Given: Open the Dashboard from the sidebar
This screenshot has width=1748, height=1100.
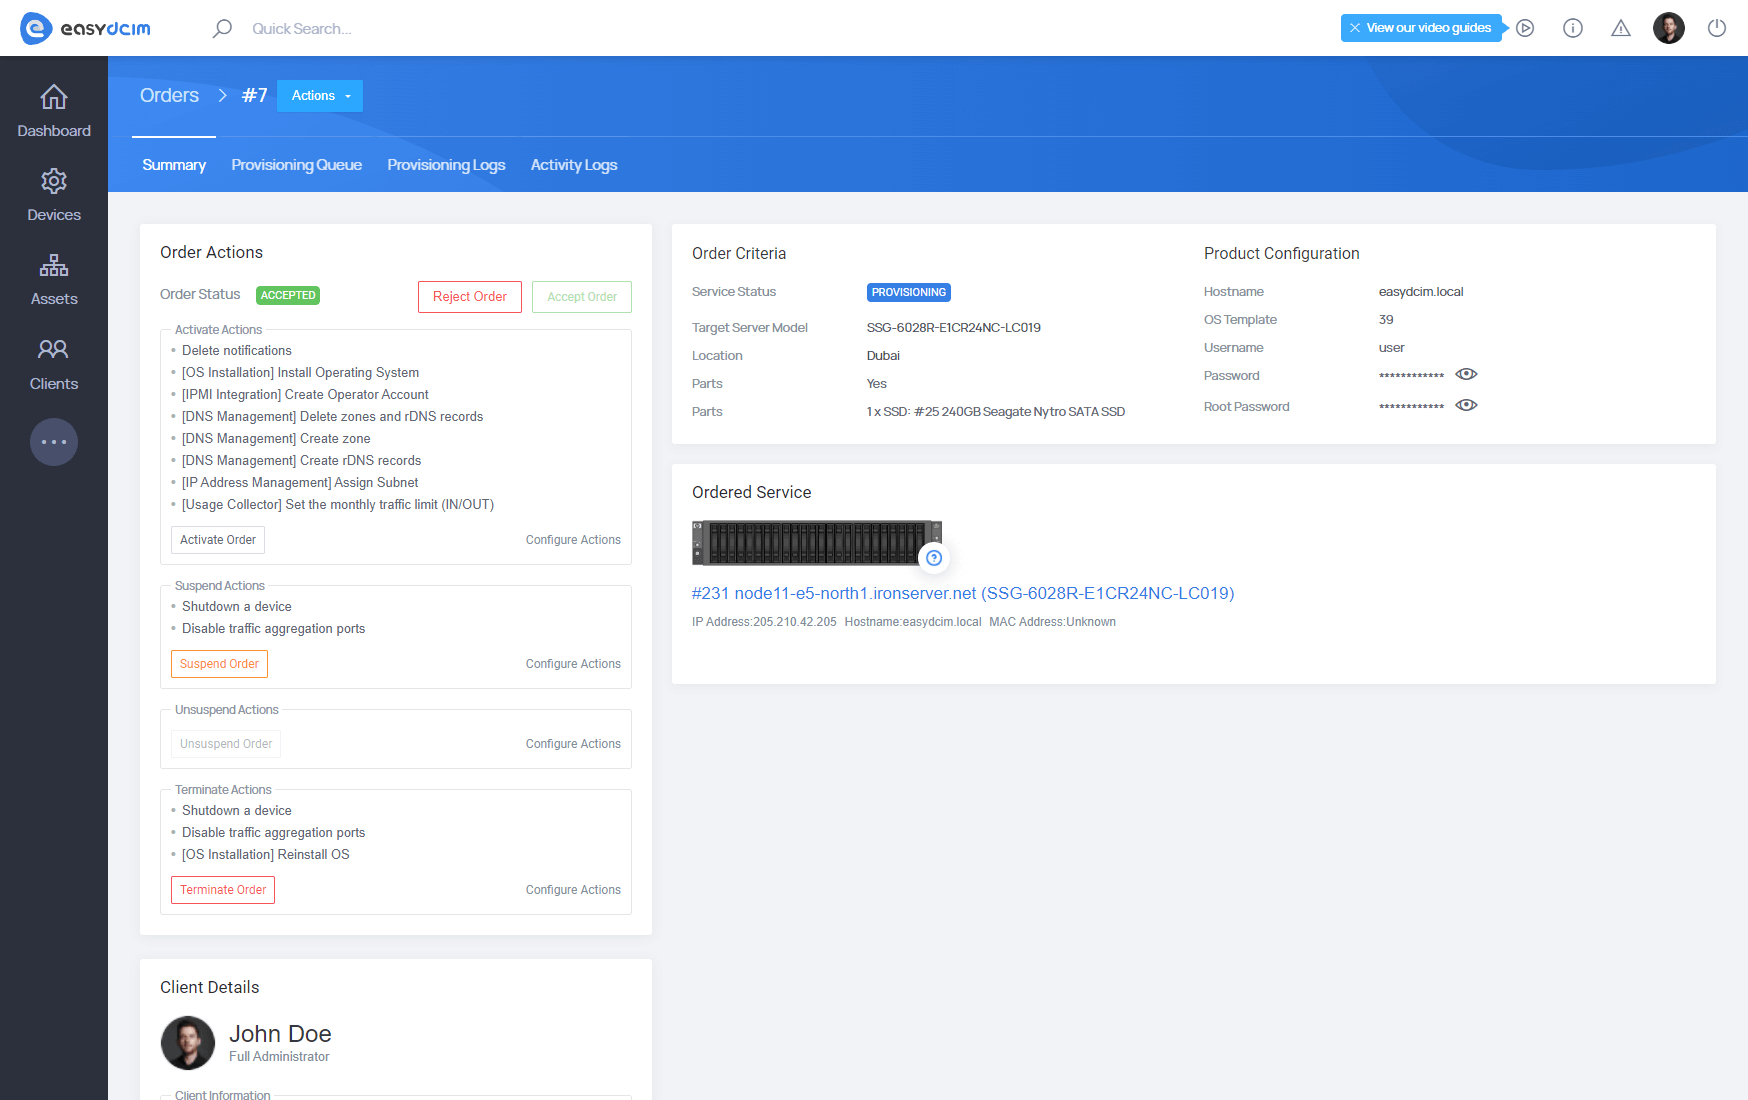Looking at the screenshot, I should coord(54,111).
